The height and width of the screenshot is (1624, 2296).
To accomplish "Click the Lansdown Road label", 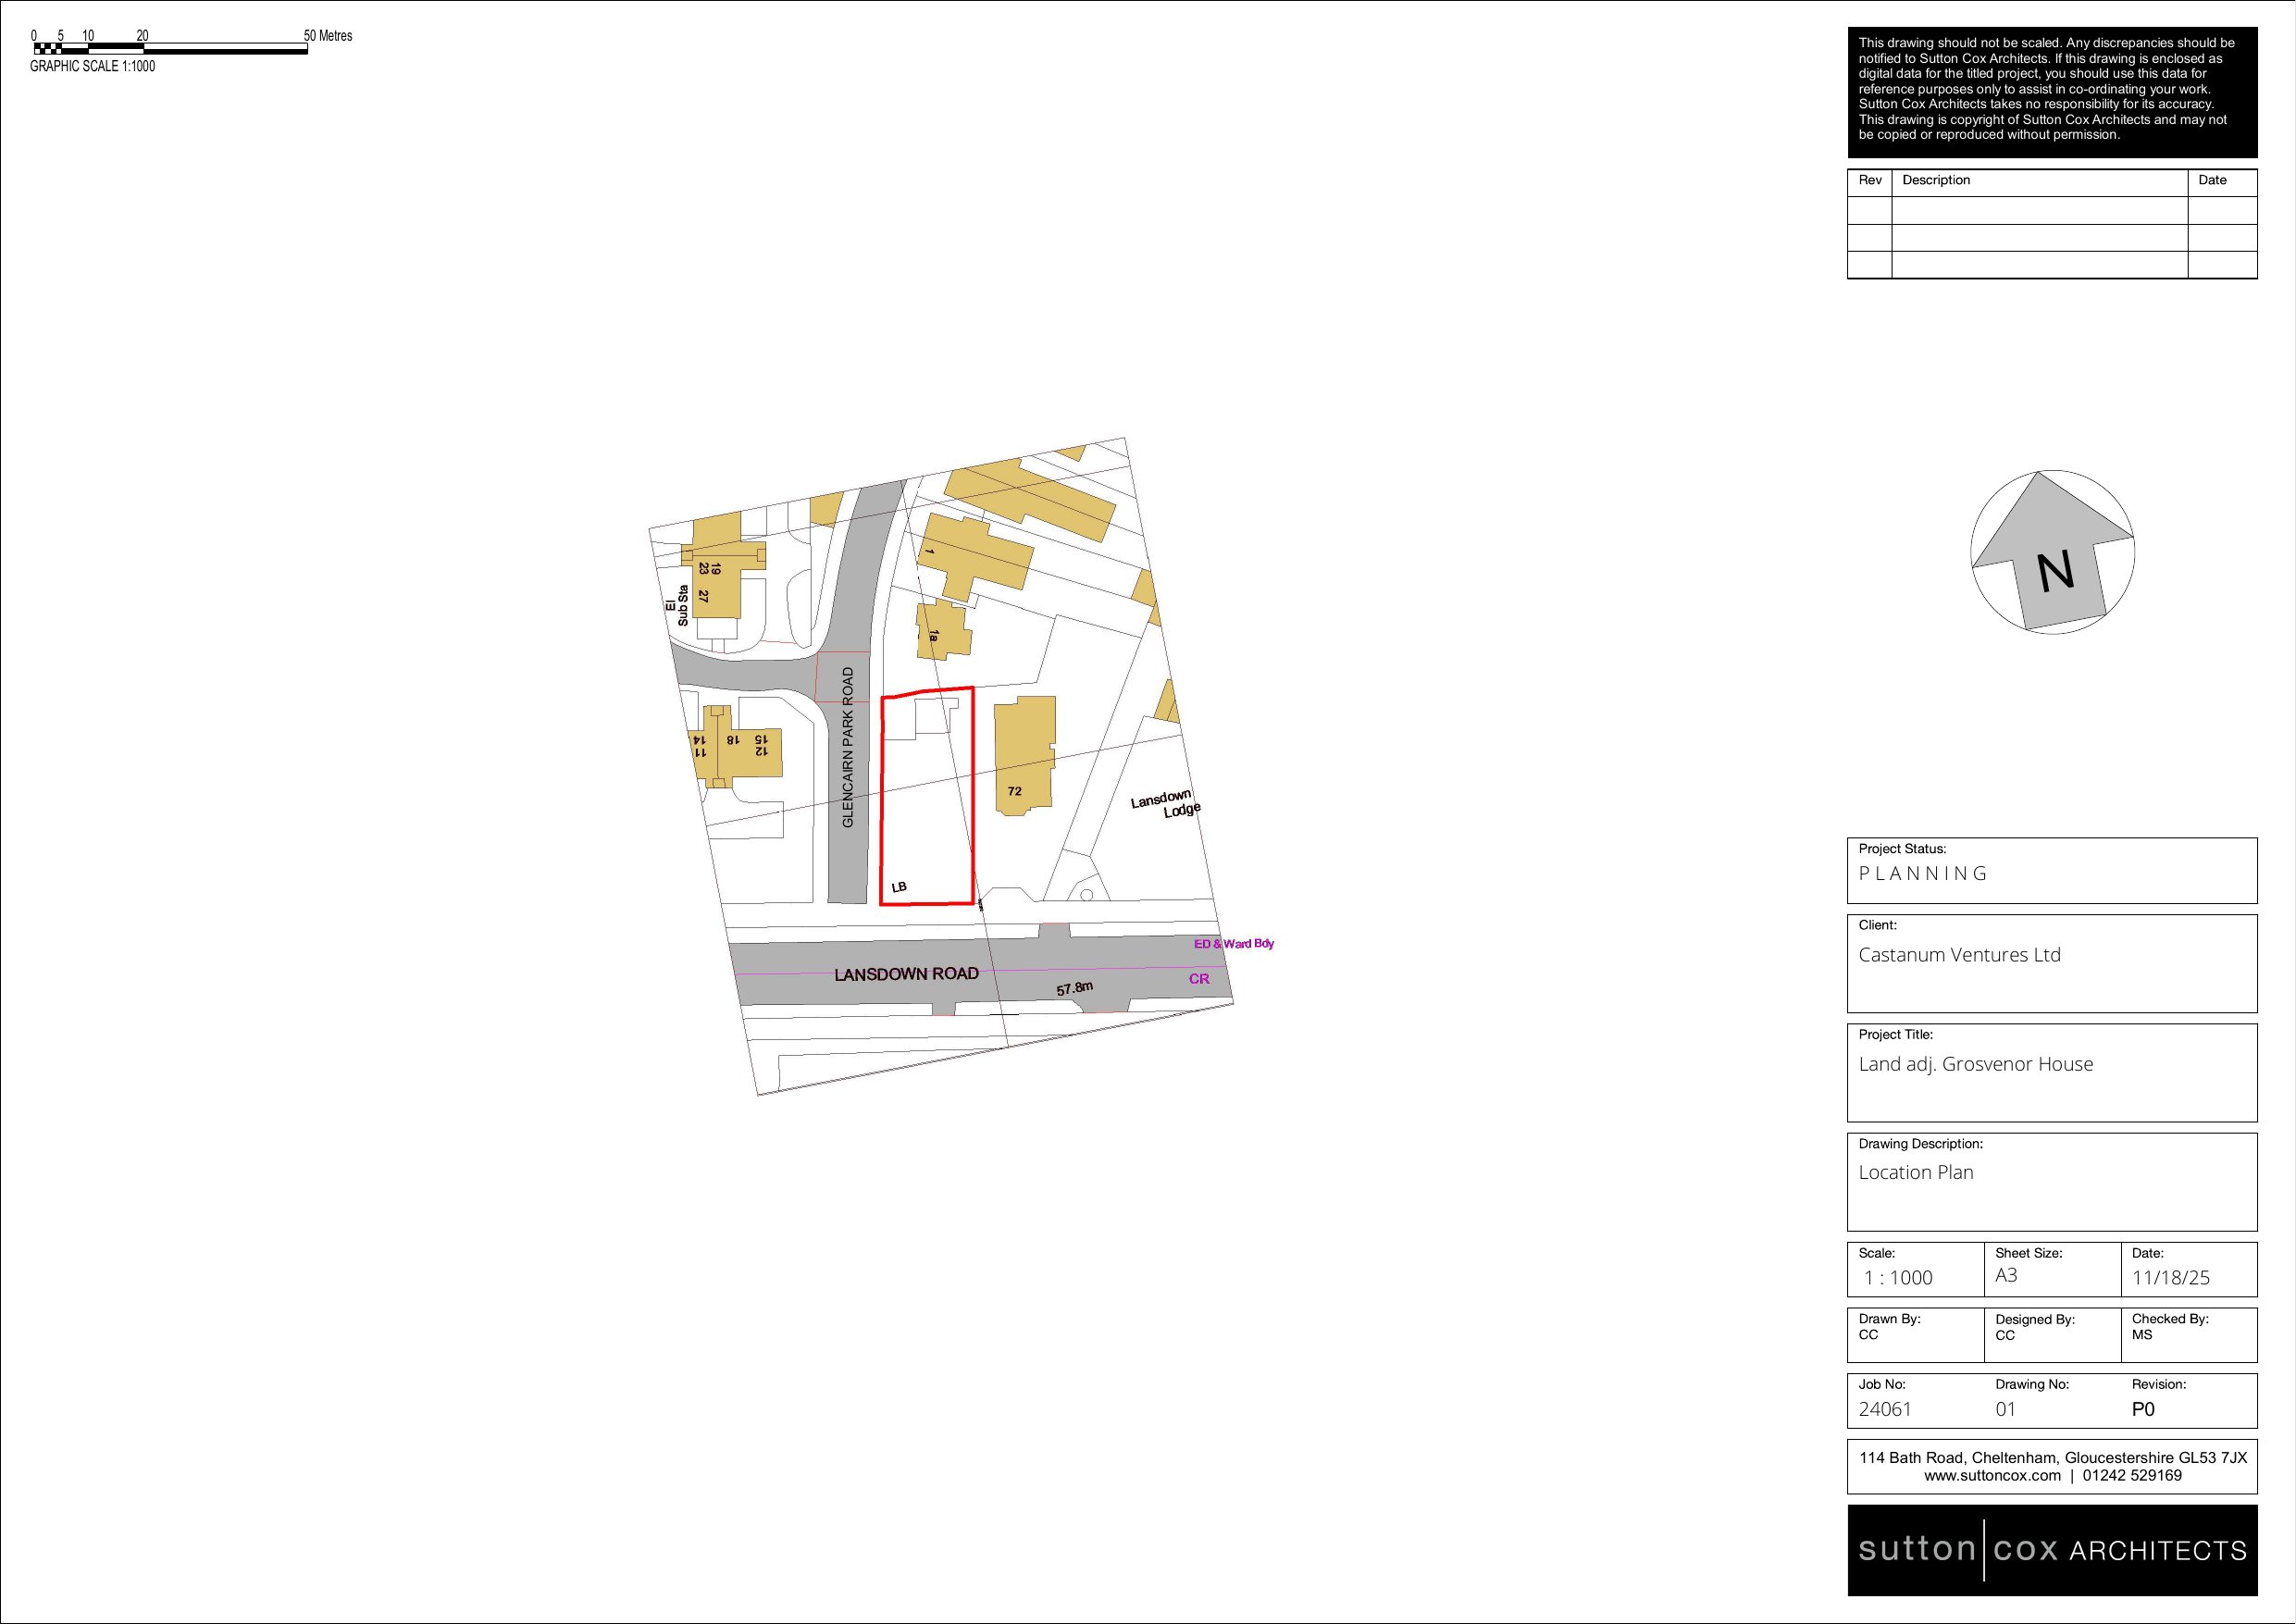I will point(906,974).
